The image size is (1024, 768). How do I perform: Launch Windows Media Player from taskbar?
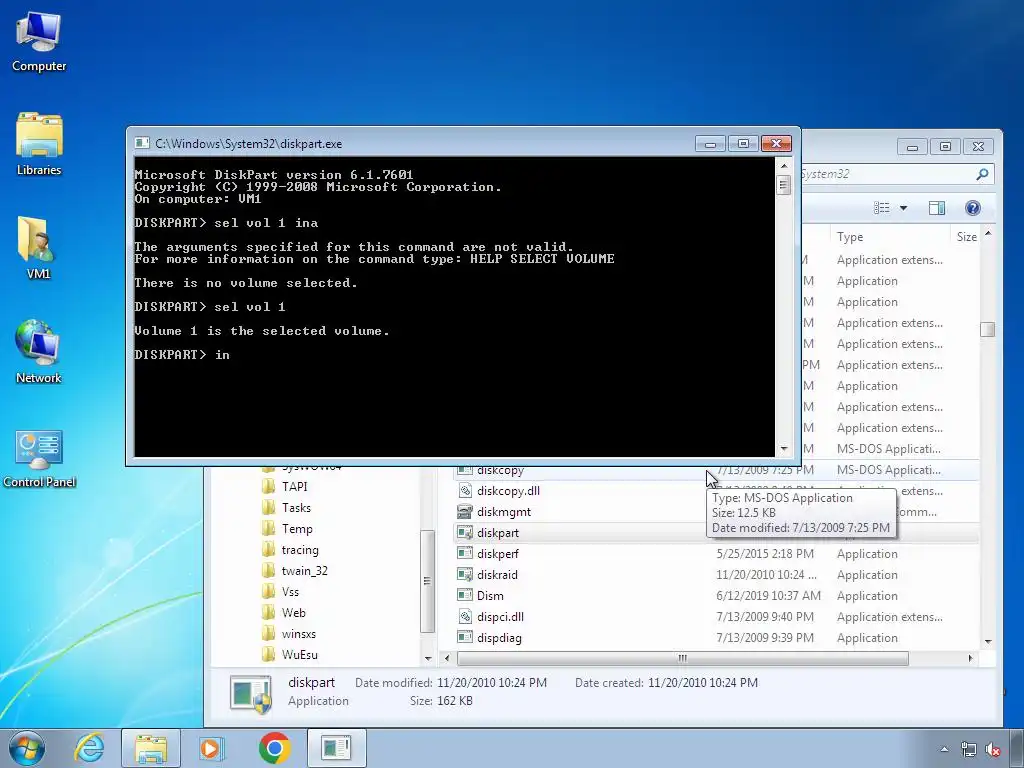[212, 748]
